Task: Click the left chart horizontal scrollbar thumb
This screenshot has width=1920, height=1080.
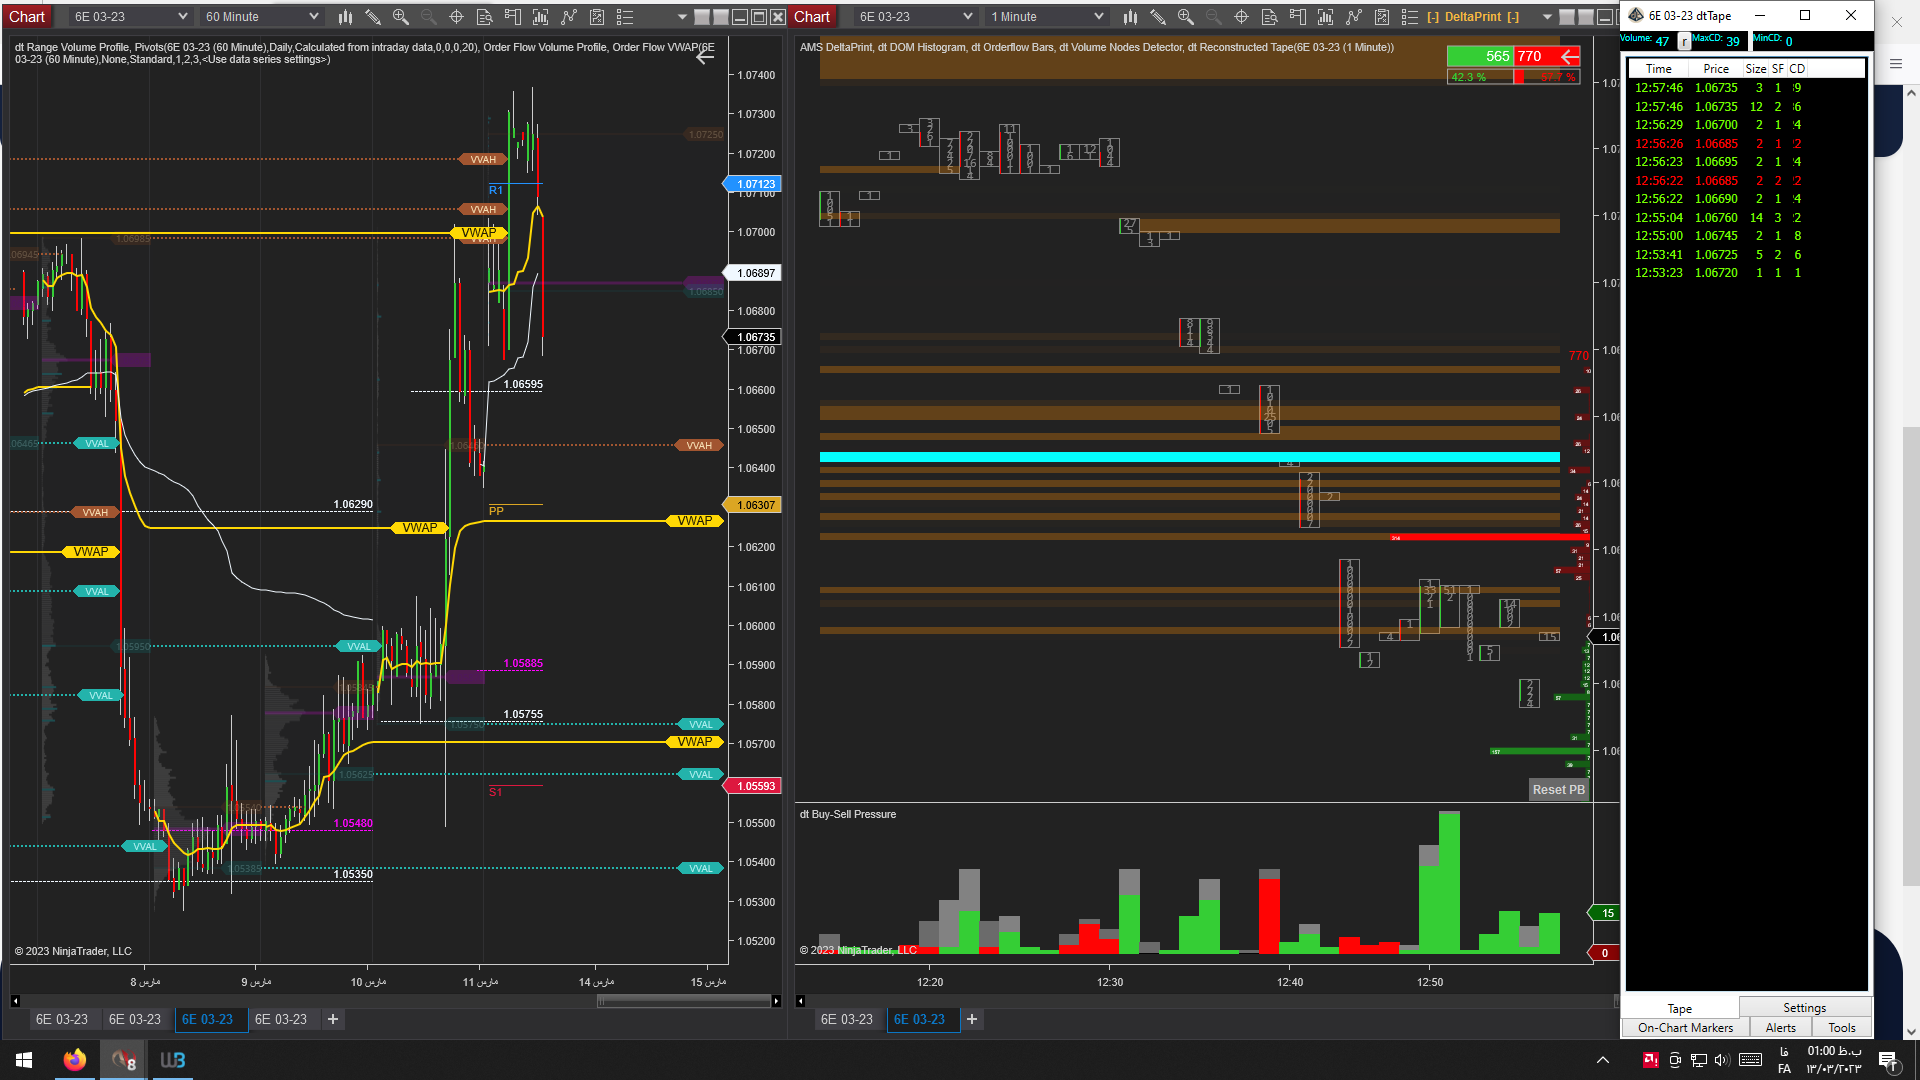Action: tap(685, 1001)
